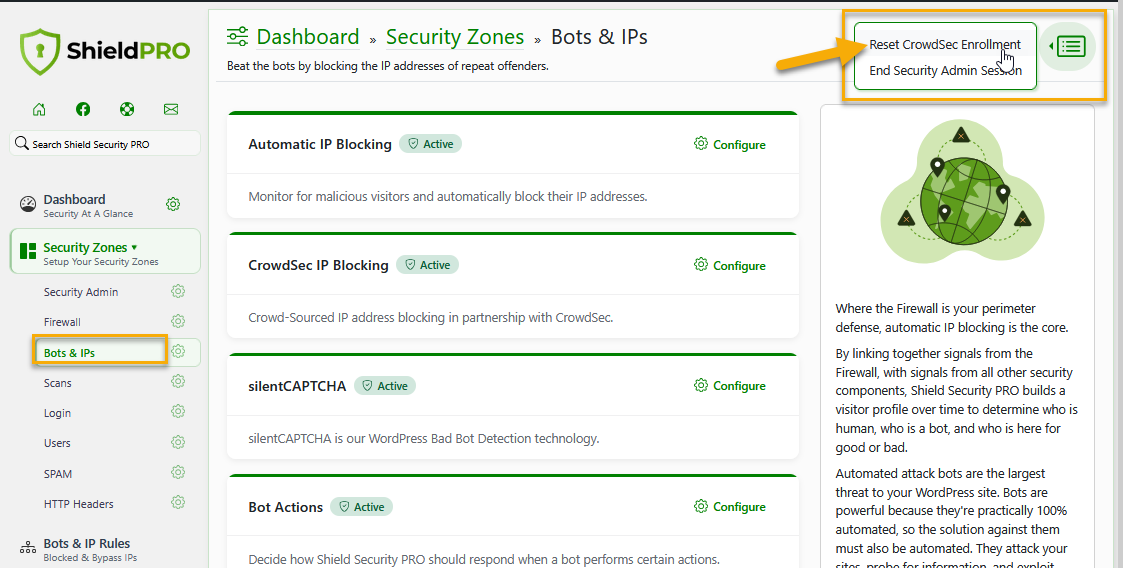
Task: Click Active badge on Bot Actions
Action: (x=362, y=506)
